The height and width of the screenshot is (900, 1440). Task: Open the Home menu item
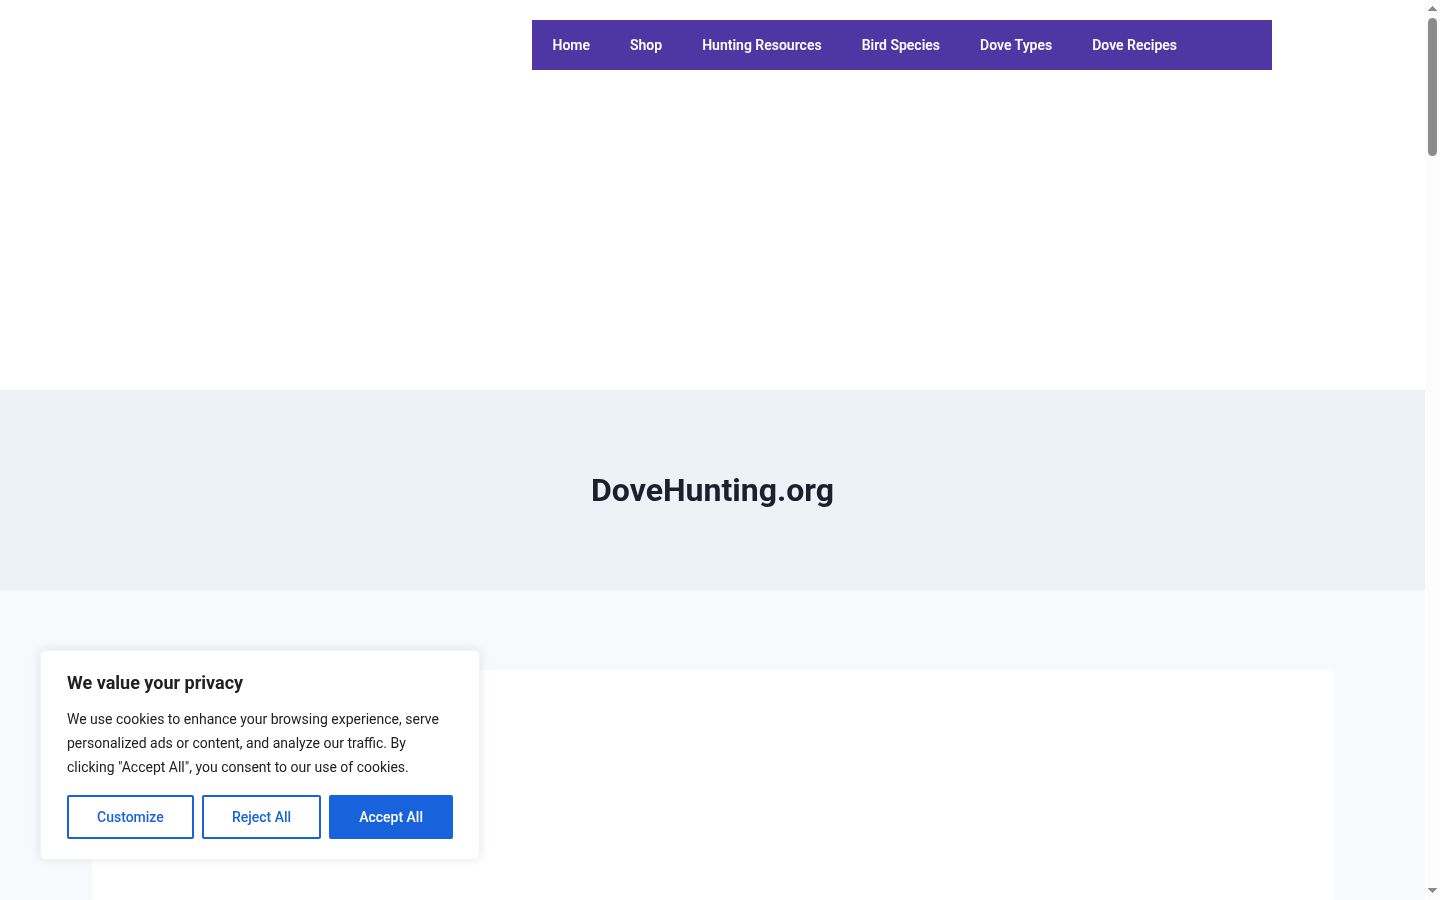[571, 45]
